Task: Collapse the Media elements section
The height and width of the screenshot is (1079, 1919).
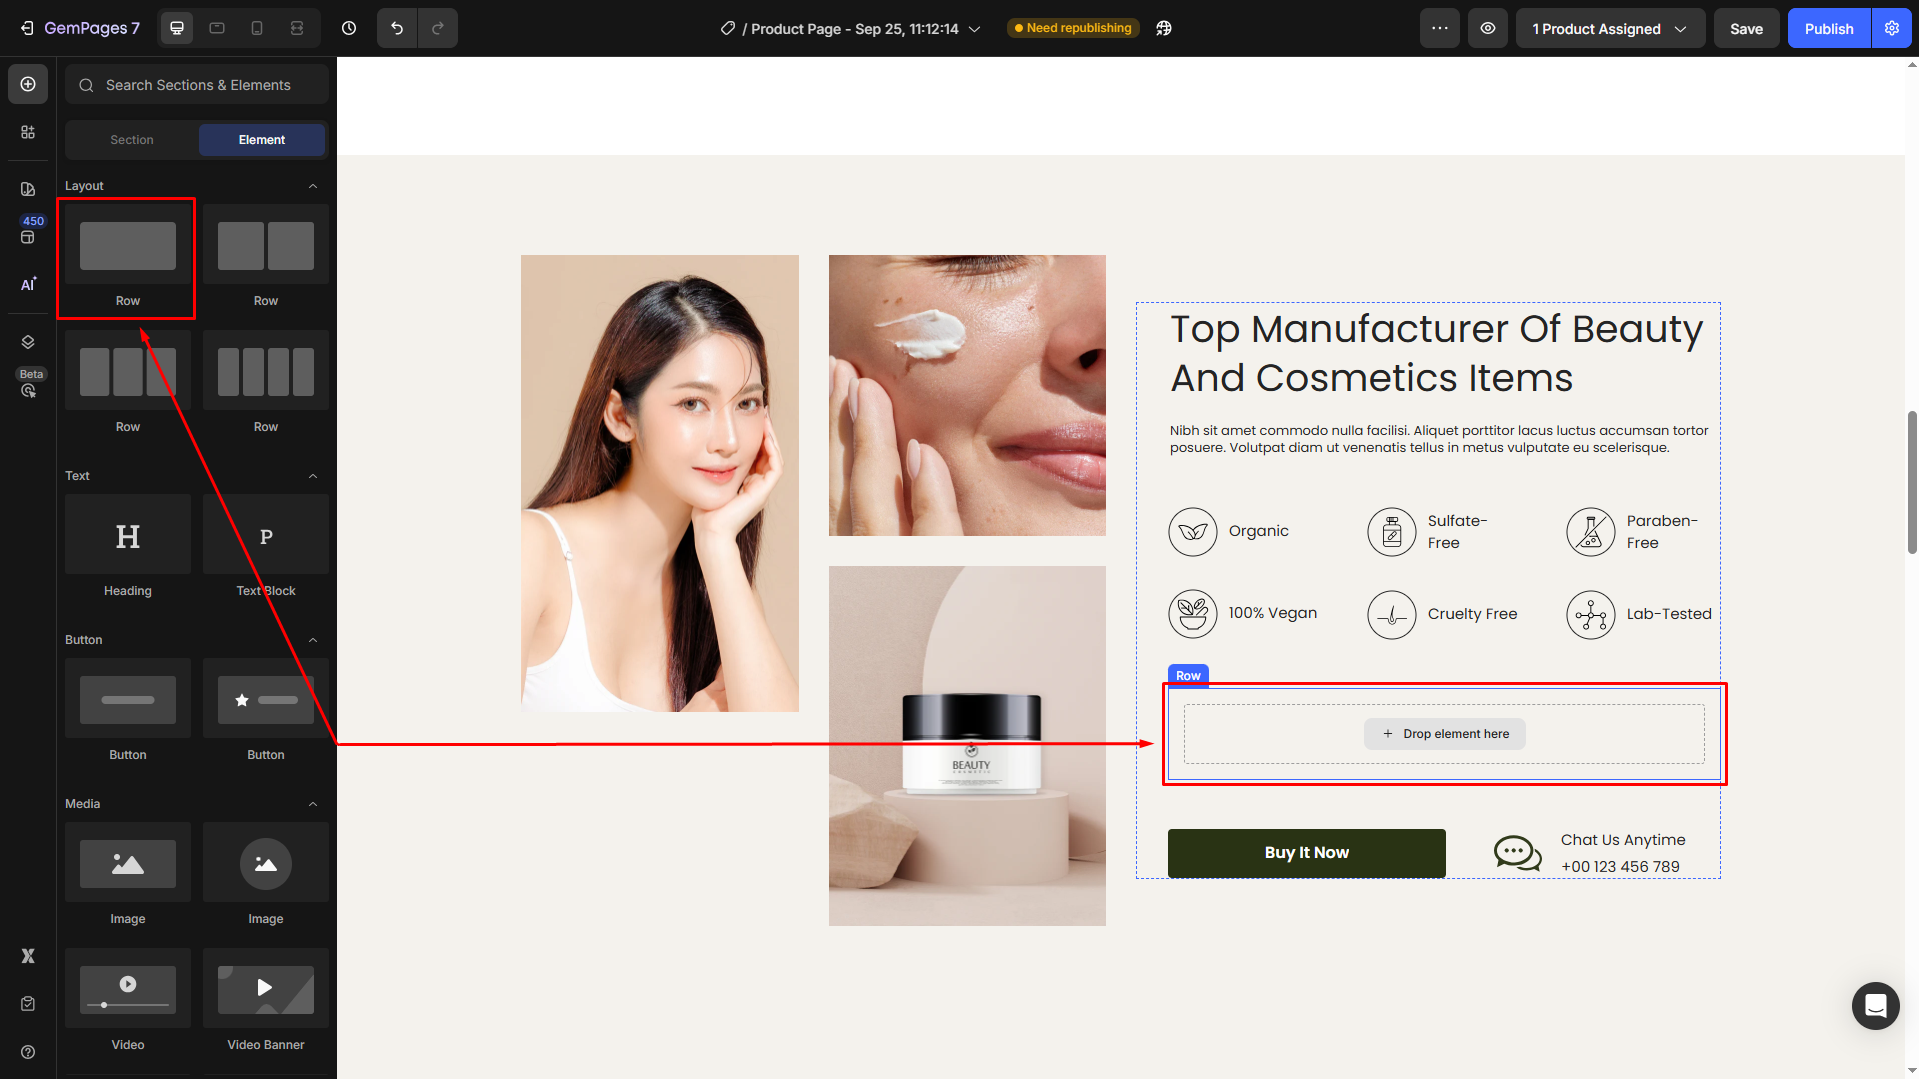Action: (x=313, y=804)
